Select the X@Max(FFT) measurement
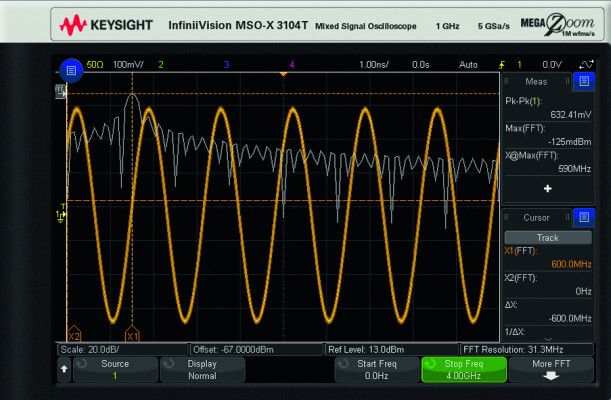Image resolution: width=611 pixels, height=400 pixels. point(548,162)
